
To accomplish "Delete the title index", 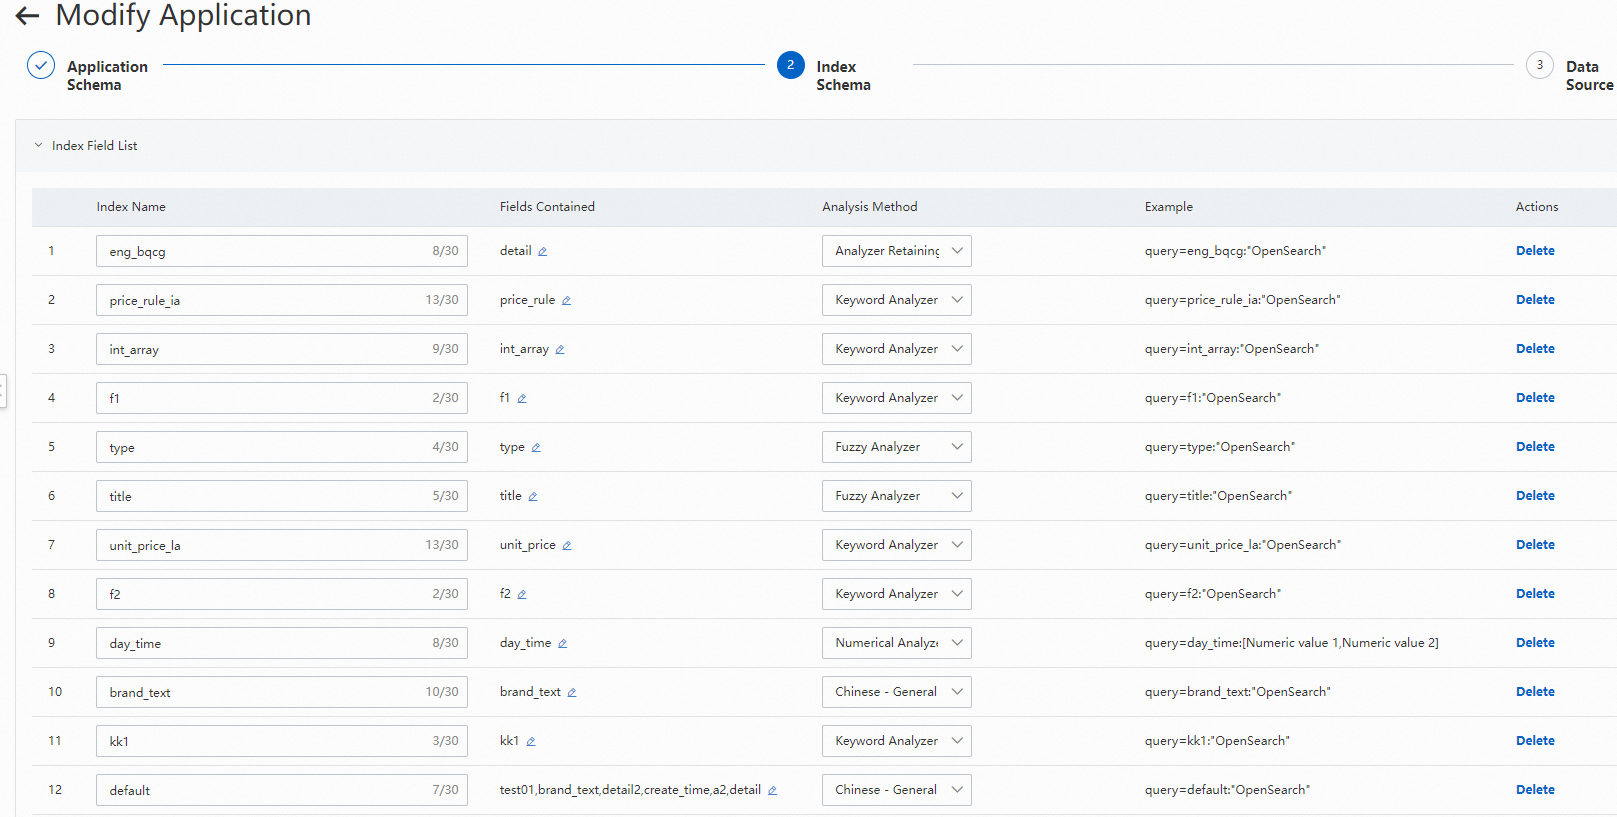I will coord(1535,496).
